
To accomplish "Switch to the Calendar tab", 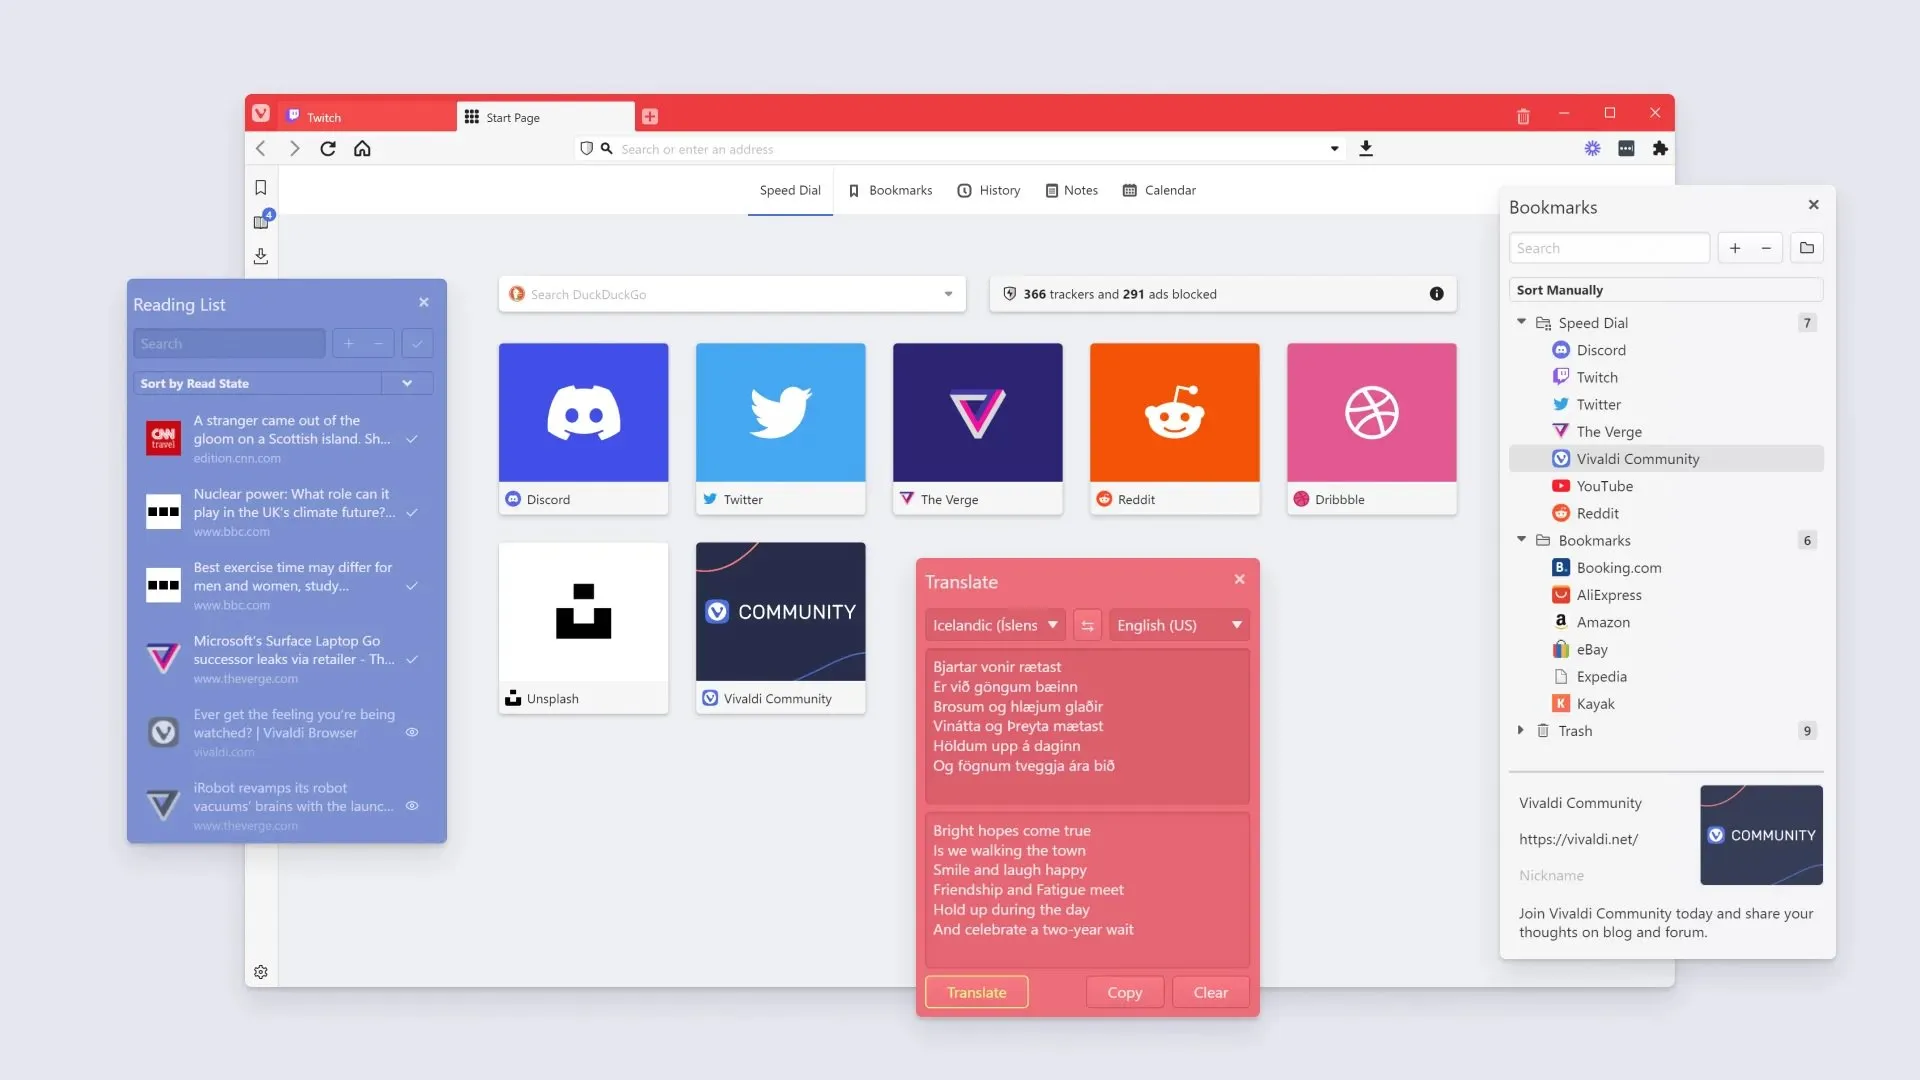I will pos(1159,190).
